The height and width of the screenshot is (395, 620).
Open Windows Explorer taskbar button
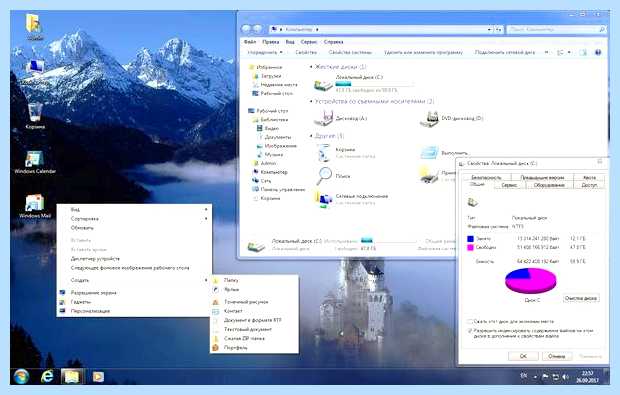(72, 376)
